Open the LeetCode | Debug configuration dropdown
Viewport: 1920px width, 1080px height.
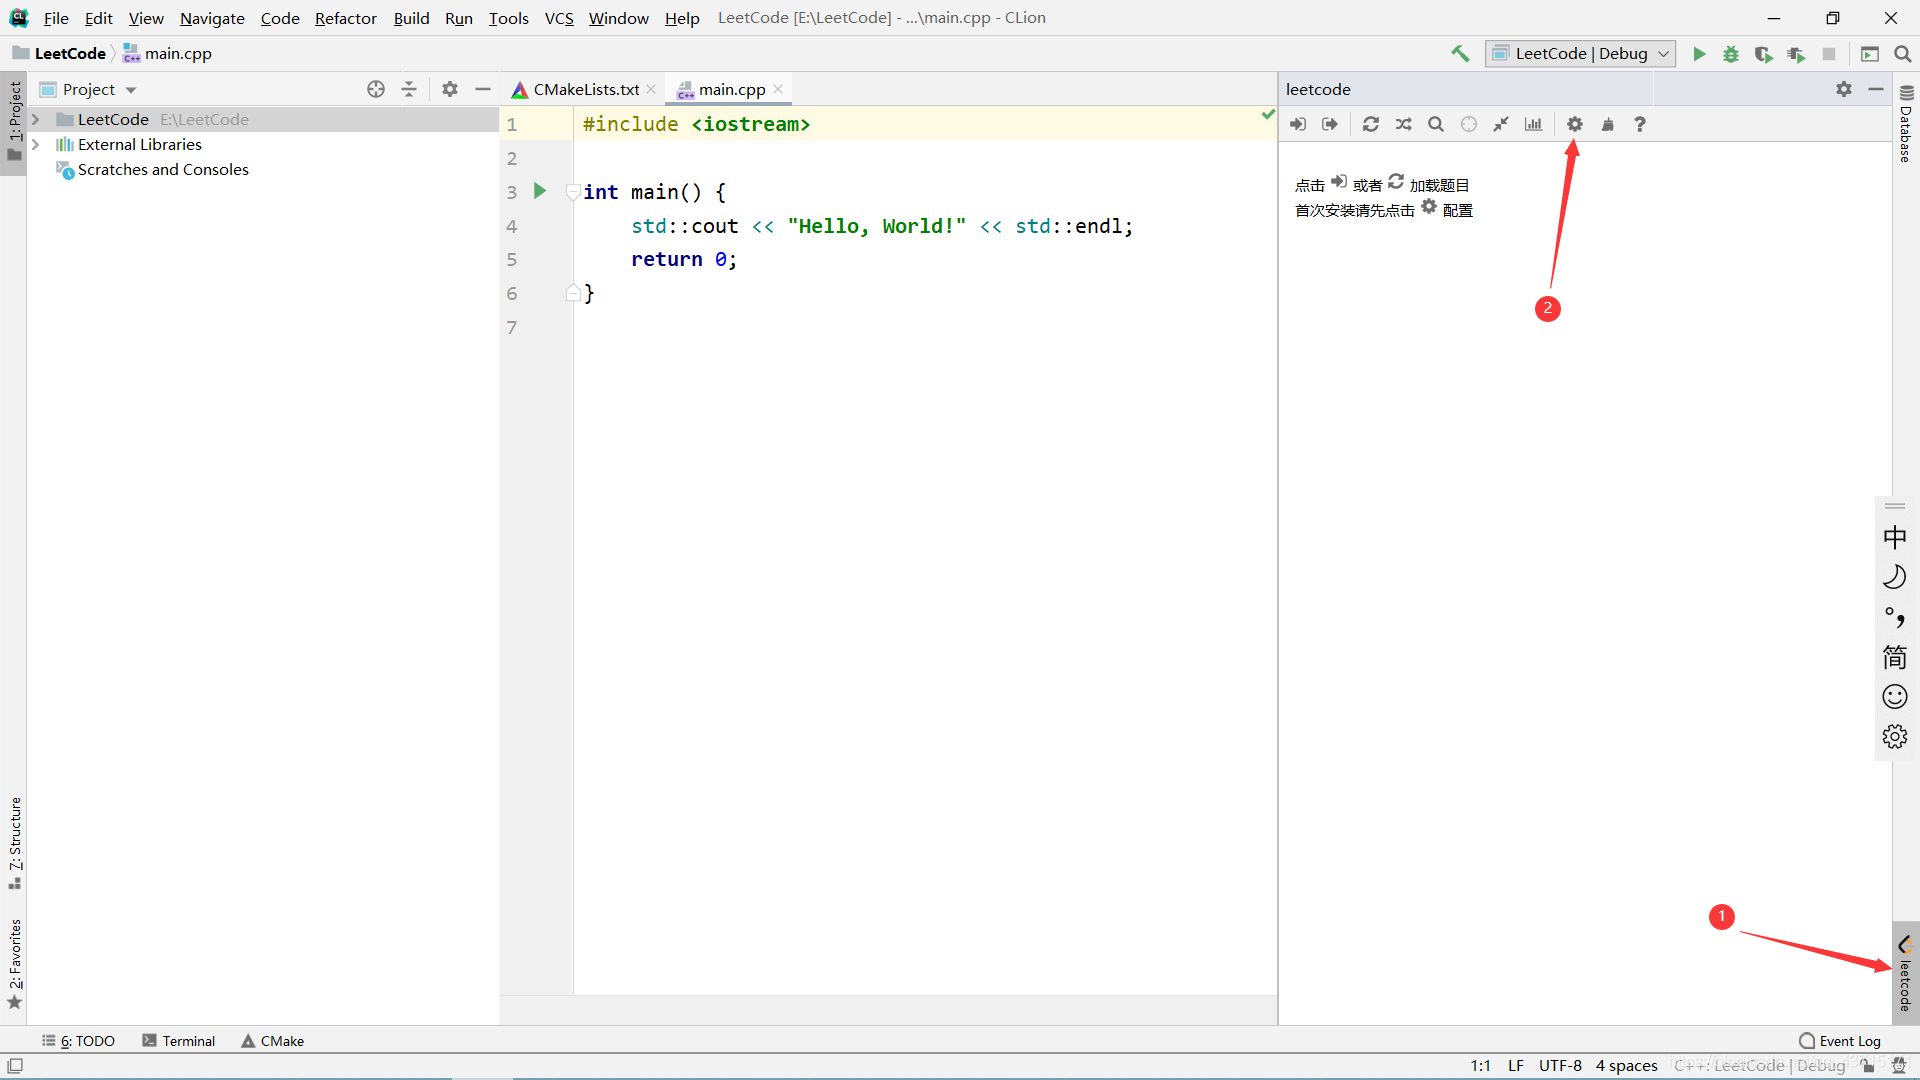1580,54
